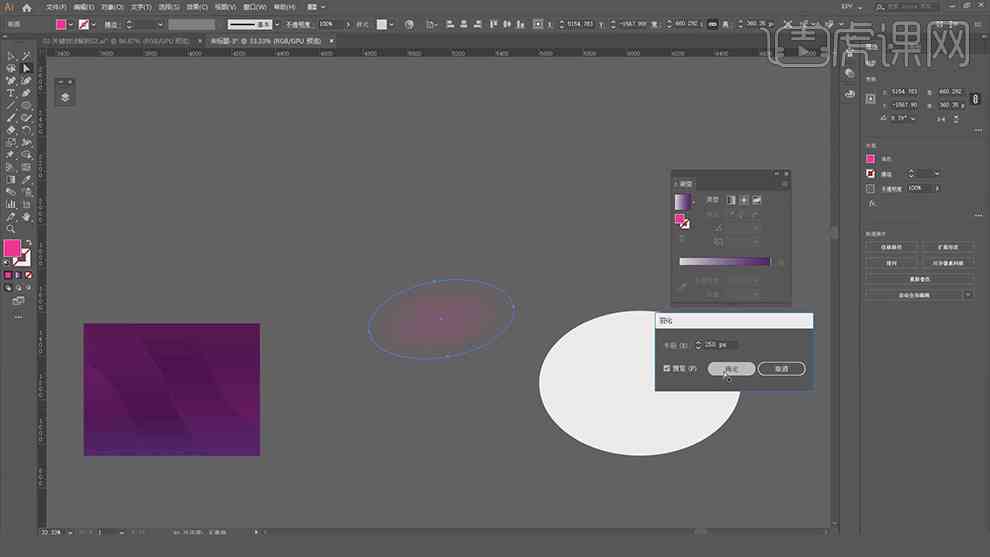This screenshot has width=990, height=557.
Task: Open the 窗口(W) menu
Action: tap(255, 7)
